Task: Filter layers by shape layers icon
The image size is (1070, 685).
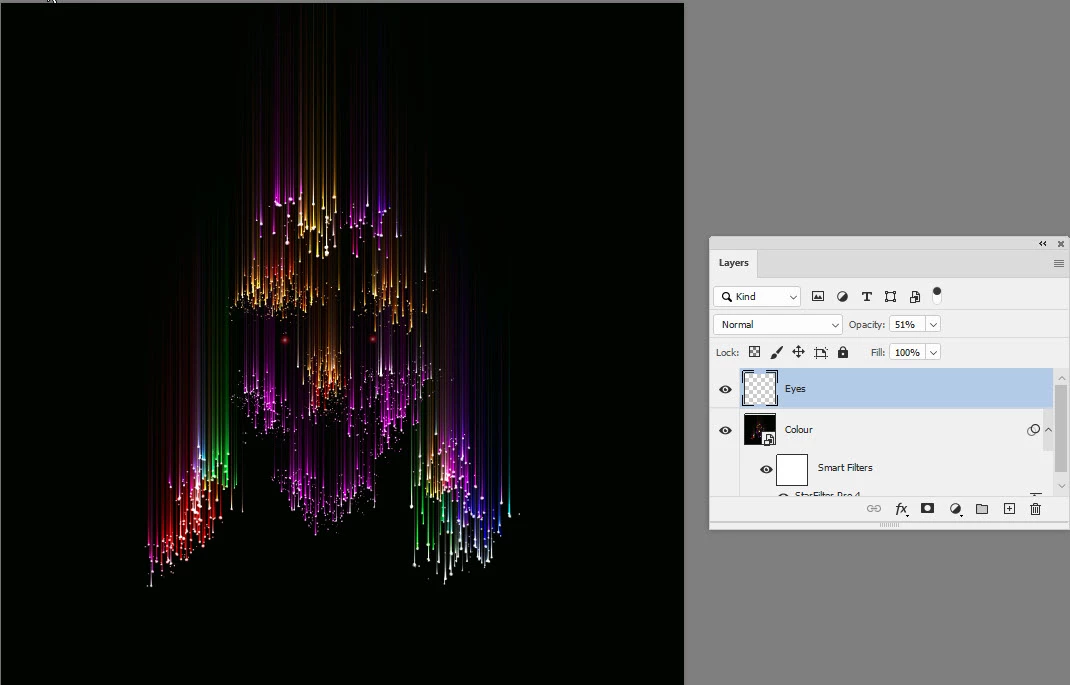Action: pyautogui.click(x=891, y=296)
